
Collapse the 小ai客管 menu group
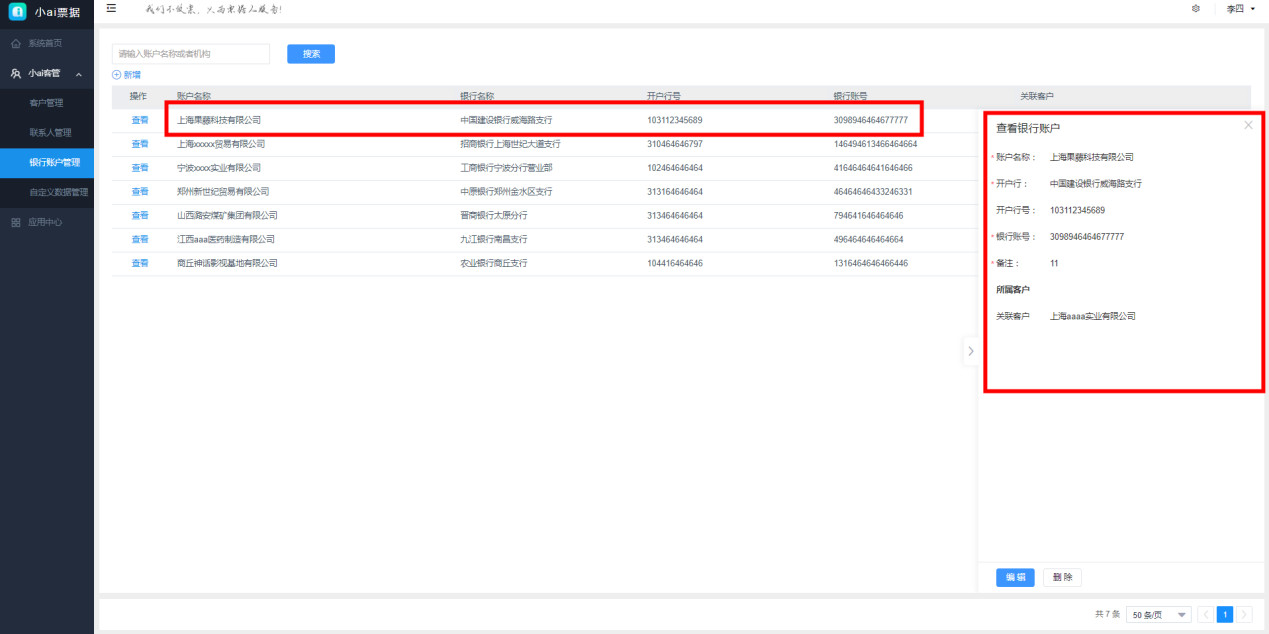pos(79,73)
